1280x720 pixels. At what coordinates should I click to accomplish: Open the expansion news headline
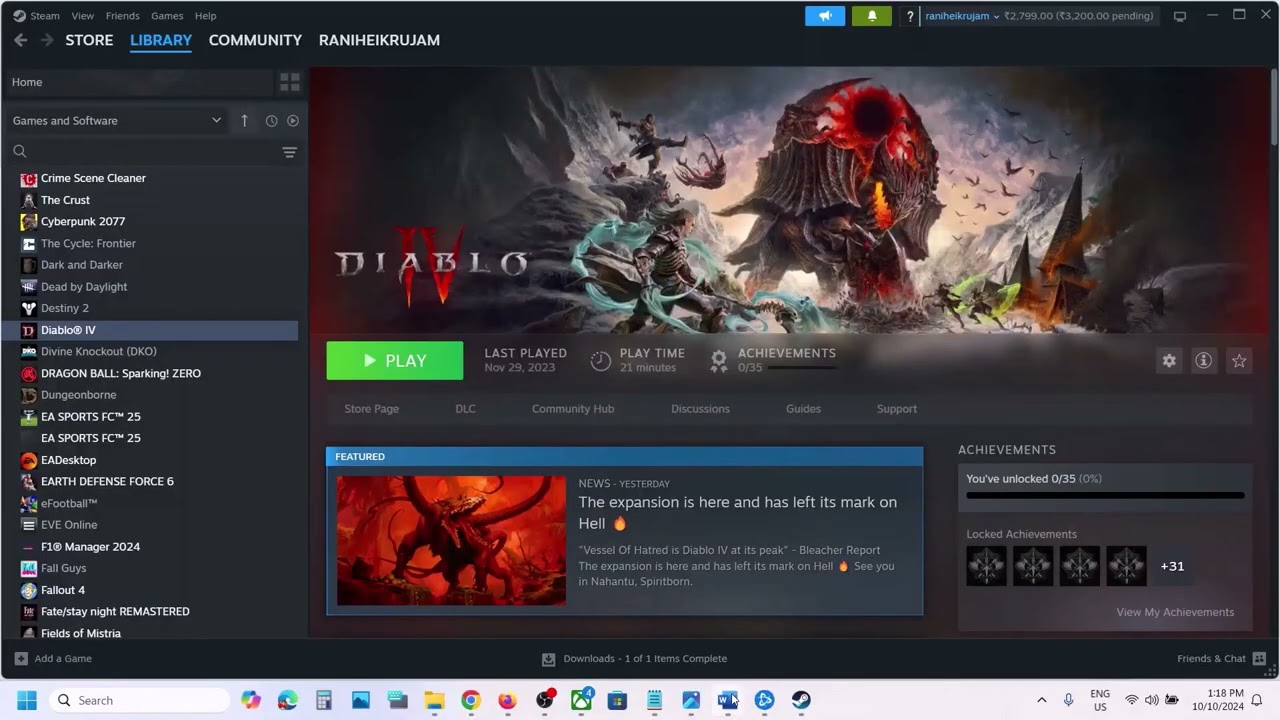coord(738,512)
